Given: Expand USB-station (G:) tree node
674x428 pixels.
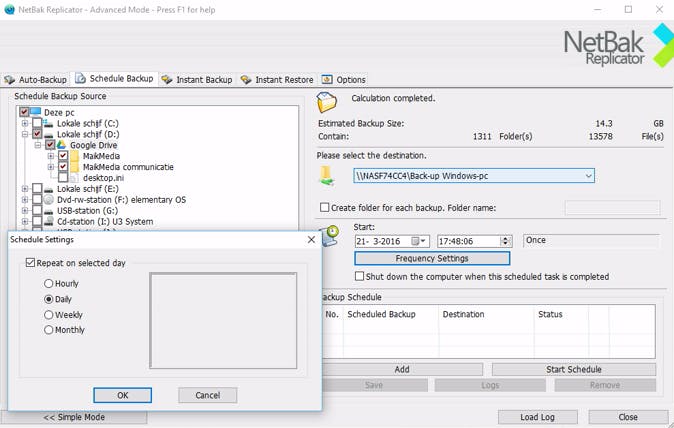Looking at the screenshot, I should tap(25, 211).
